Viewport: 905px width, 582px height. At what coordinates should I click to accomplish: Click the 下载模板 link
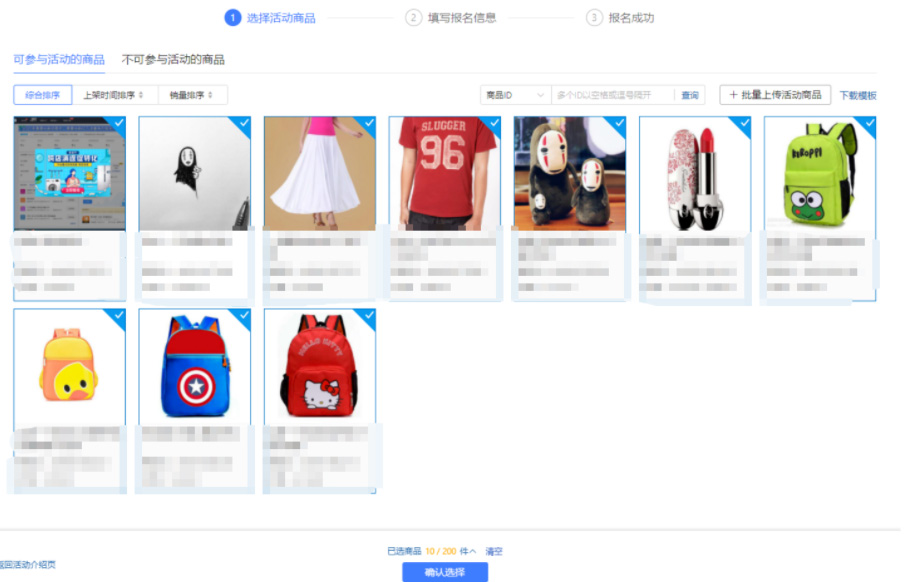(x=857, y=95)
